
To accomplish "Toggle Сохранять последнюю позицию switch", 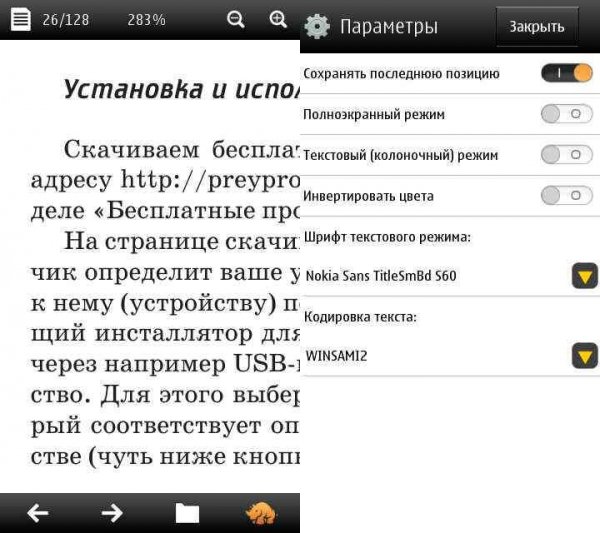I will point(567,73).
